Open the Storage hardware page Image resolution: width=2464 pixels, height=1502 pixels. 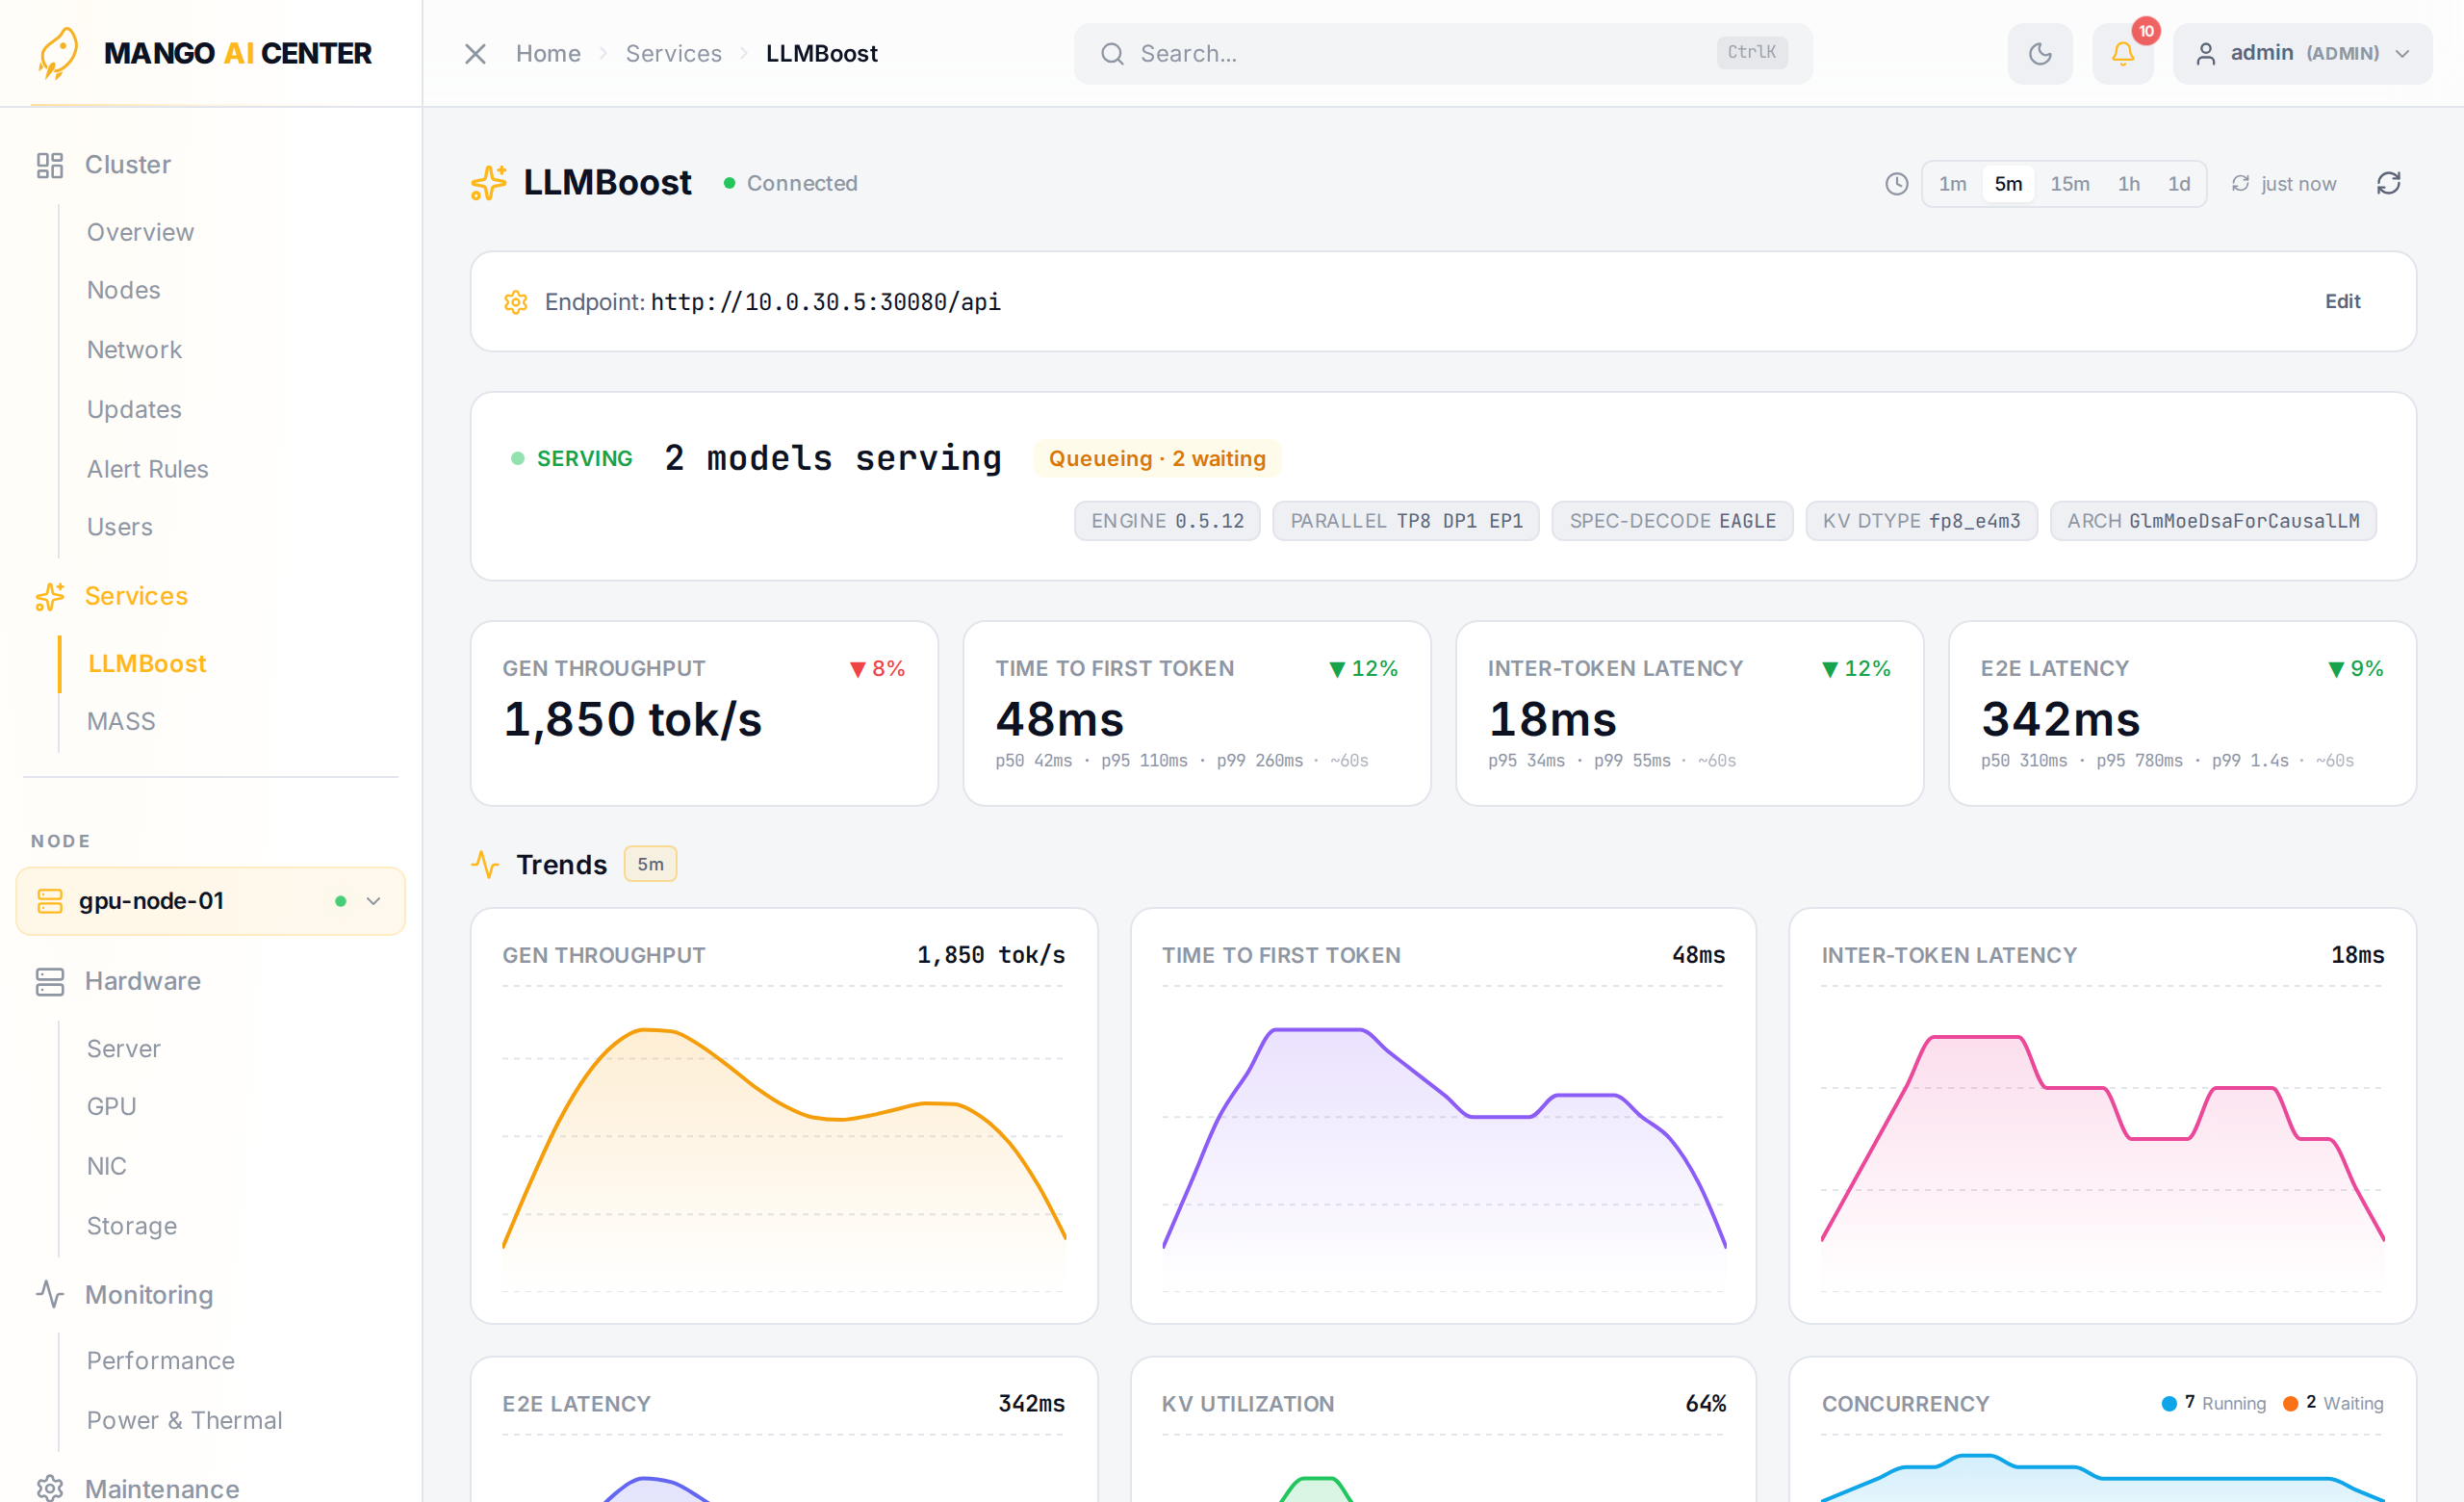point(131,1226)
